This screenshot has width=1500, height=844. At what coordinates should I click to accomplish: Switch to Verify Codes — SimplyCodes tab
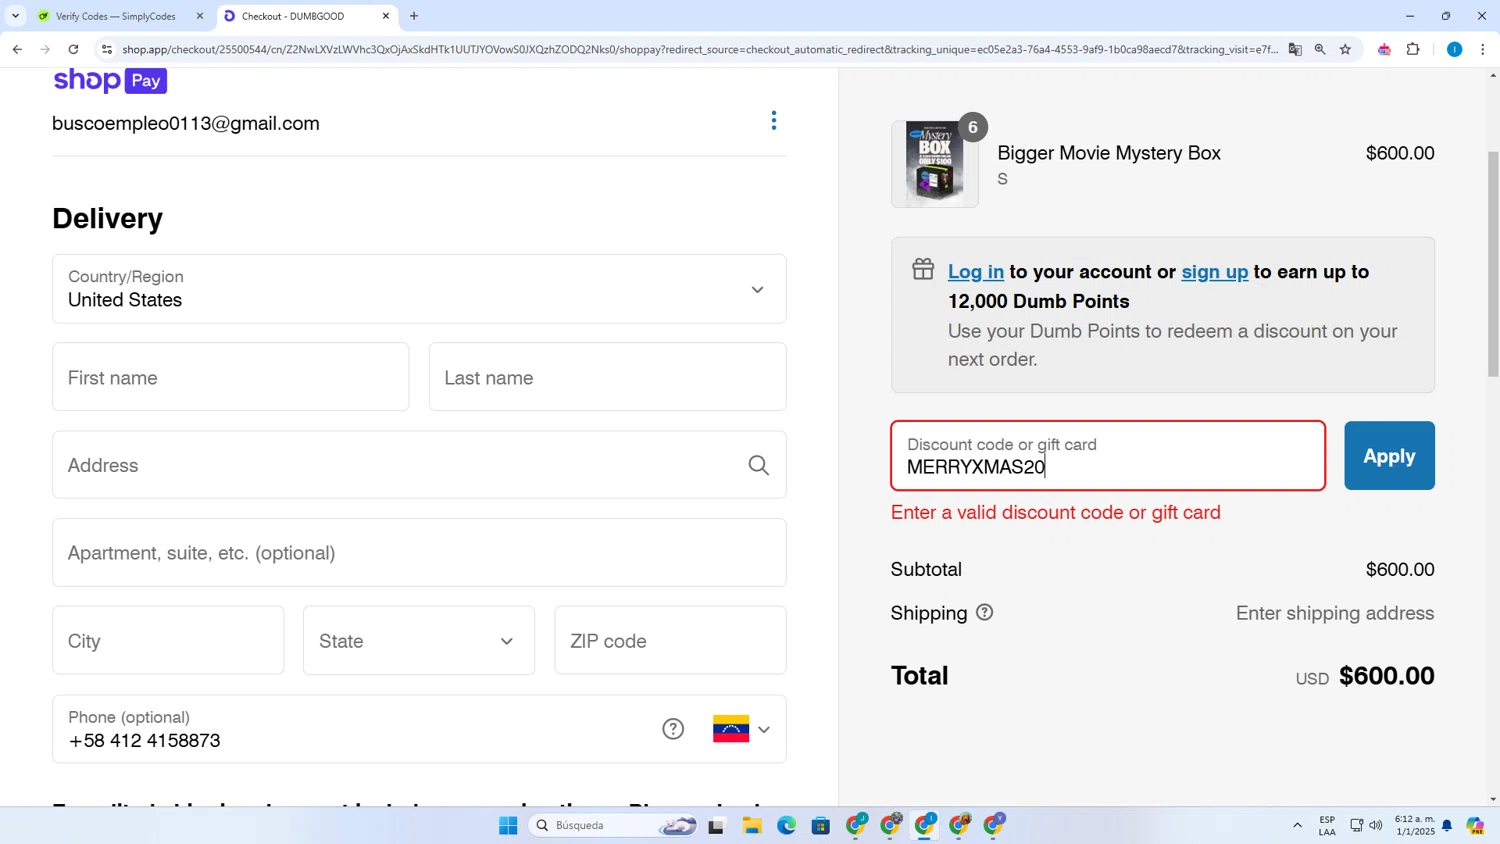(115, 16)
